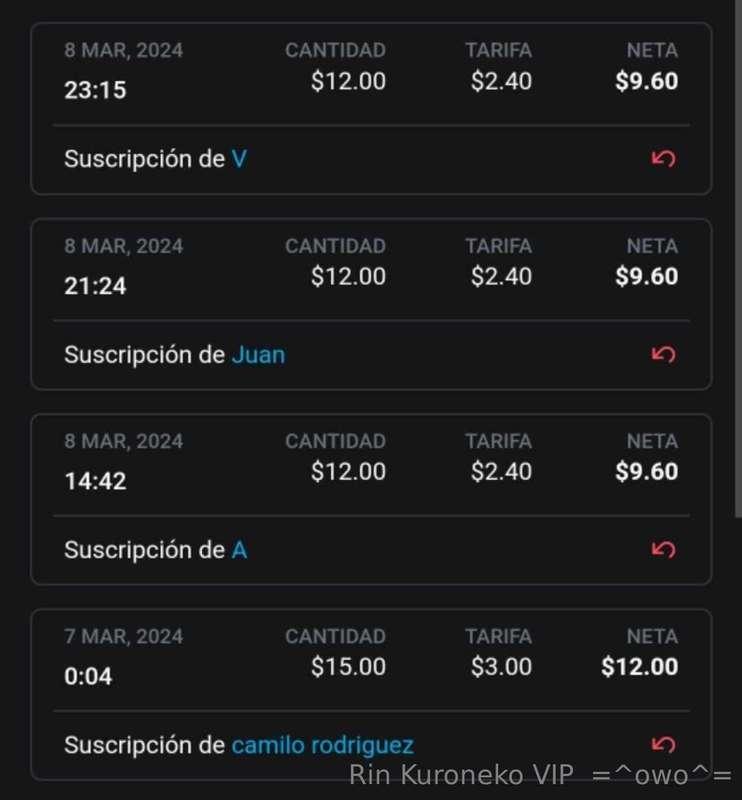Select the 23:15 transaction card
742x800 pixels.
371,108
